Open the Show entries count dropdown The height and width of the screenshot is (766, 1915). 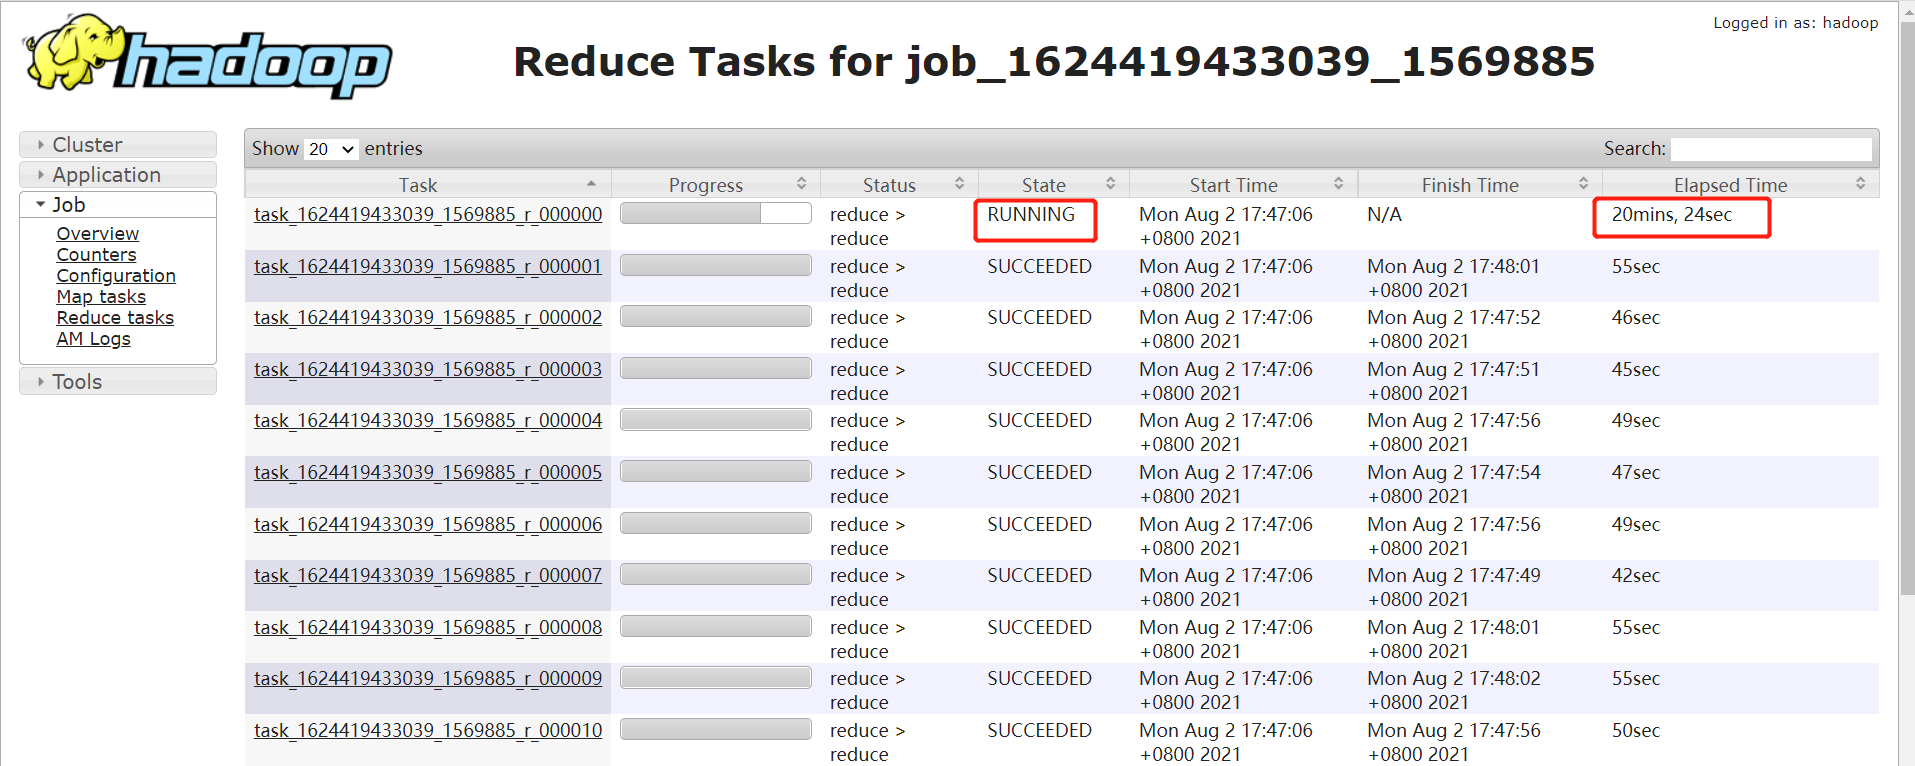click(331, 149)
